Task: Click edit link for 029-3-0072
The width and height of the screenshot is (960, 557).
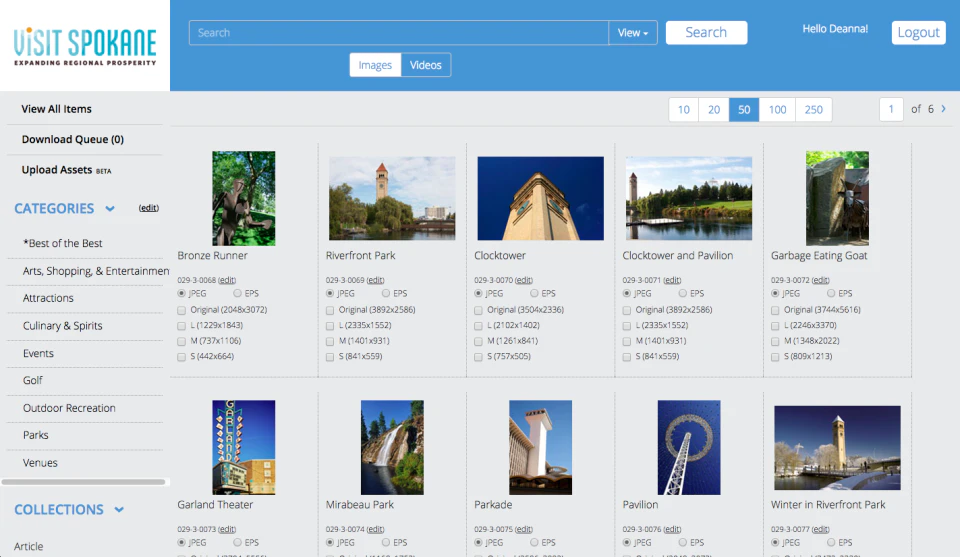Action: [x=820, y=280]
